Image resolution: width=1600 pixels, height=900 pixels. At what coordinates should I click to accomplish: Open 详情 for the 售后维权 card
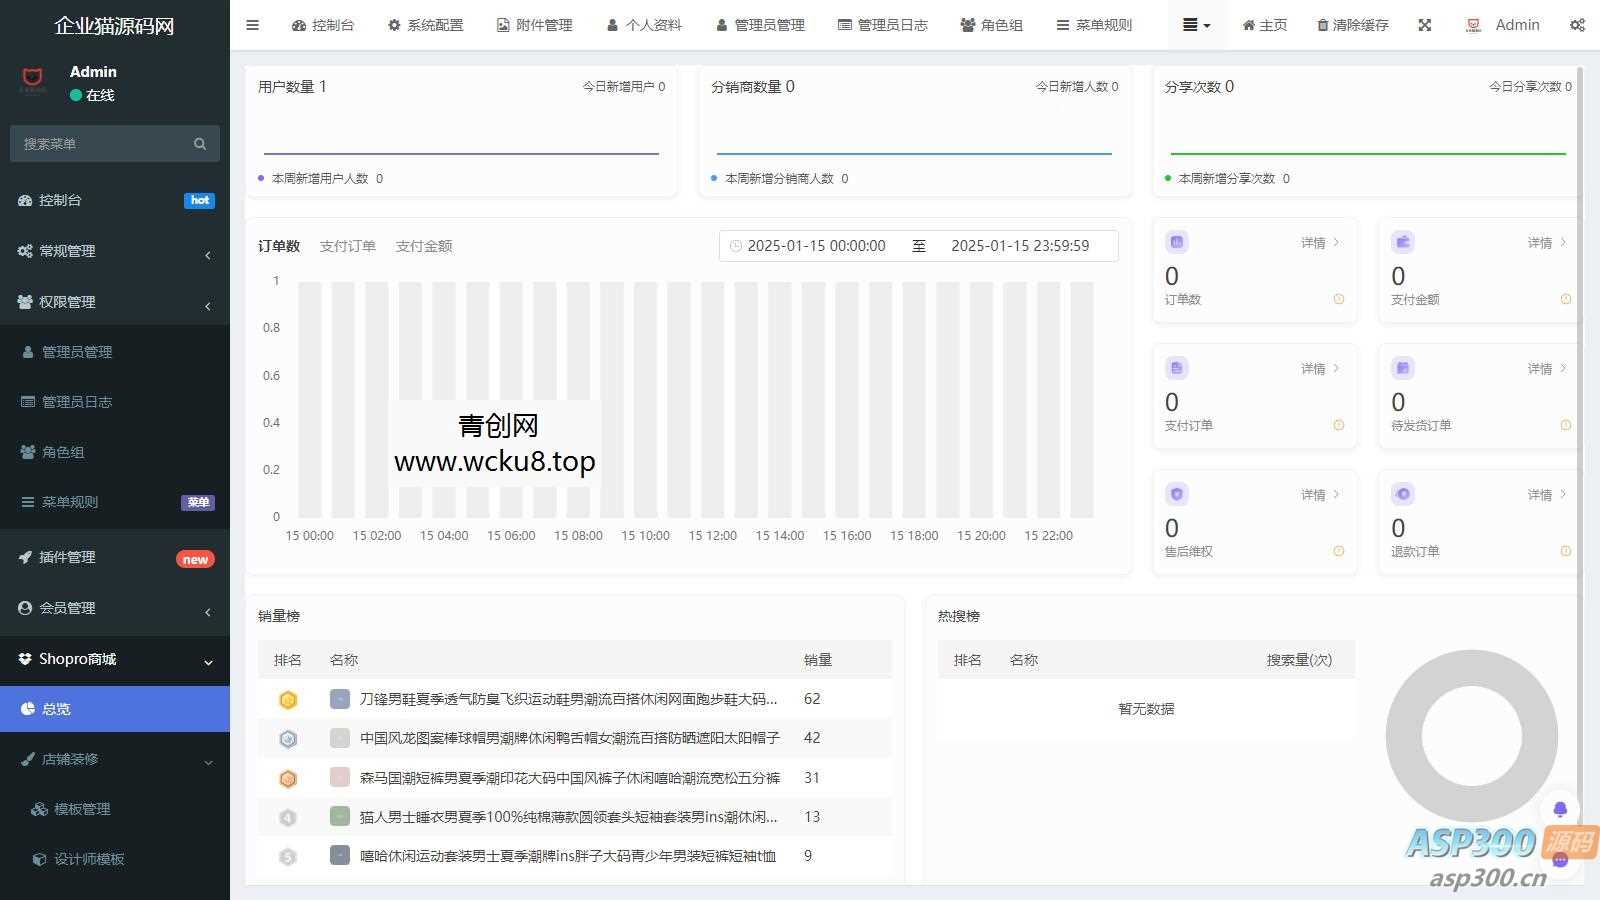1313,494
